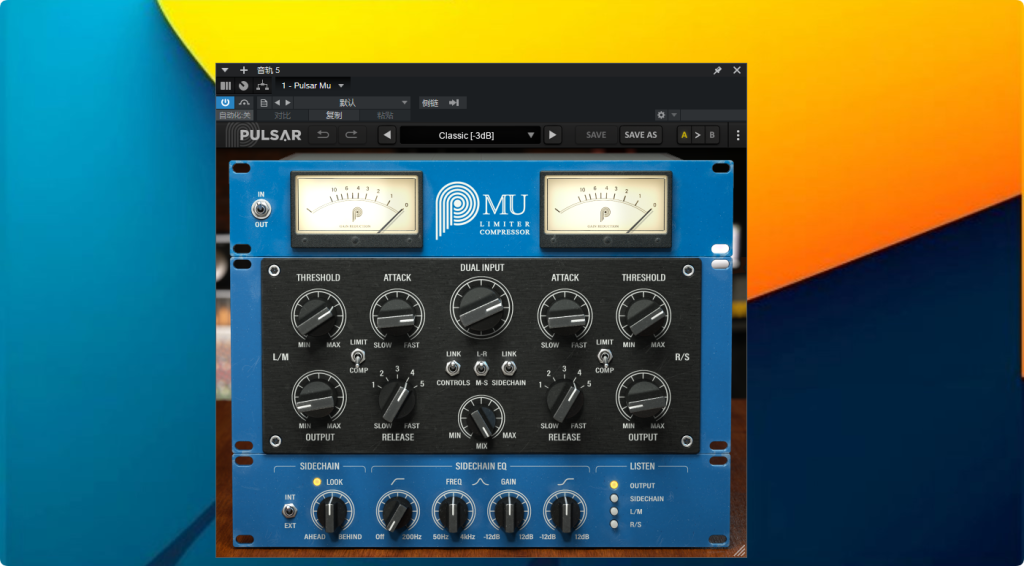The width and height of the screenshot is (1024, 566).
Task: Adjust the sidechain EQ FREQ knob
Action: tap(453, 511)
